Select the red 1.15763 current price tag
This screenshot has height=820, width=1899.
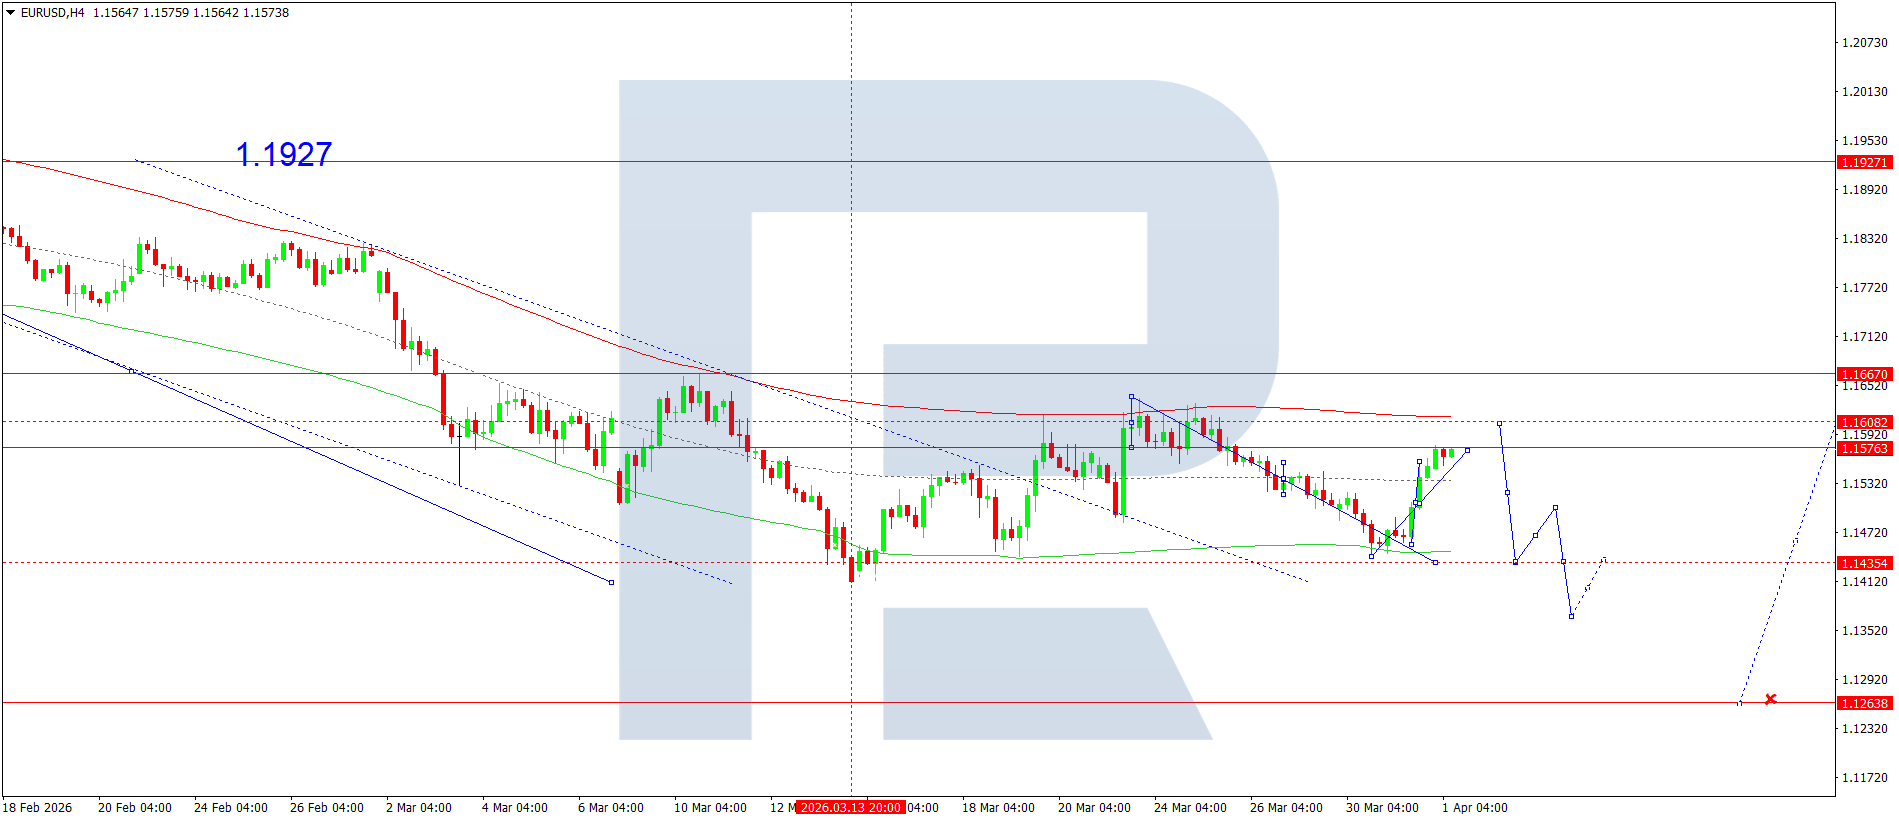[1864, 448]
